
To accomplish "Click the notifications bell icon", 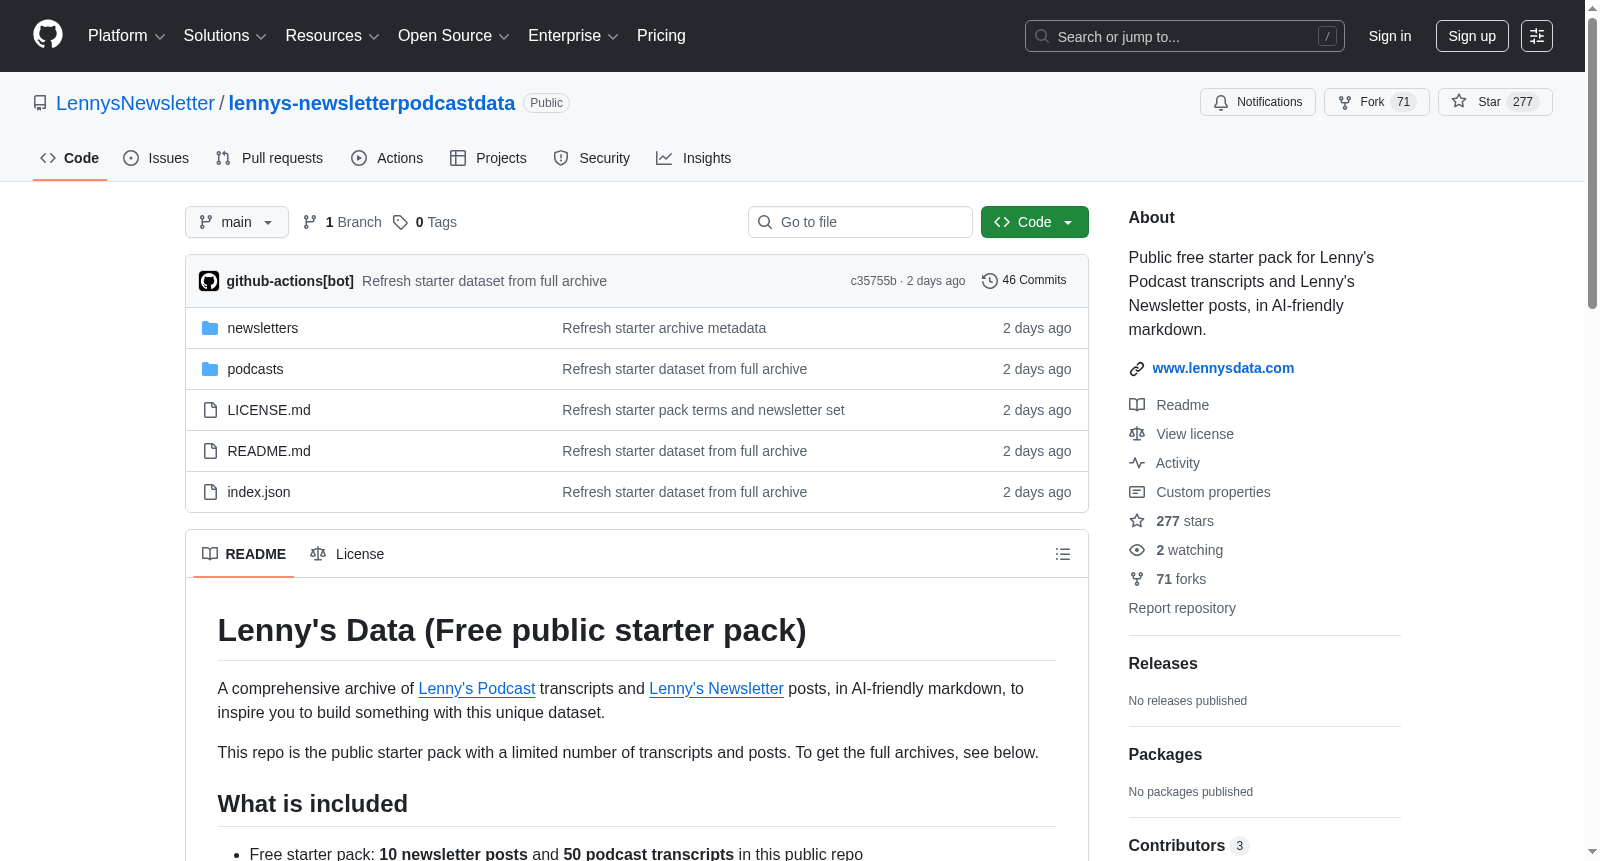I will tap(1221, 102).
